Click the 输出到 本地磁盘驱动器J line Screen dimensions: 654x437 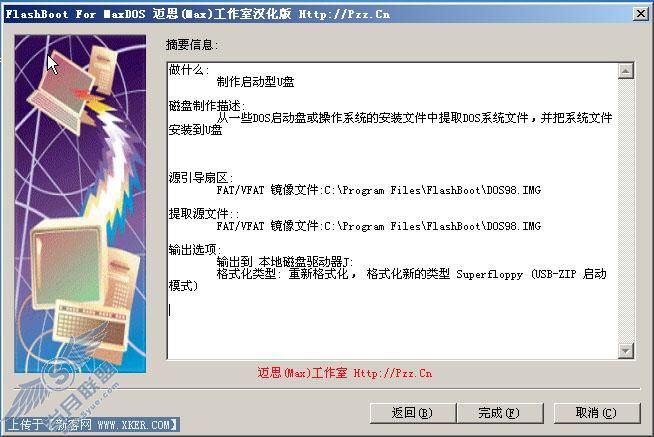coord(284,262)
